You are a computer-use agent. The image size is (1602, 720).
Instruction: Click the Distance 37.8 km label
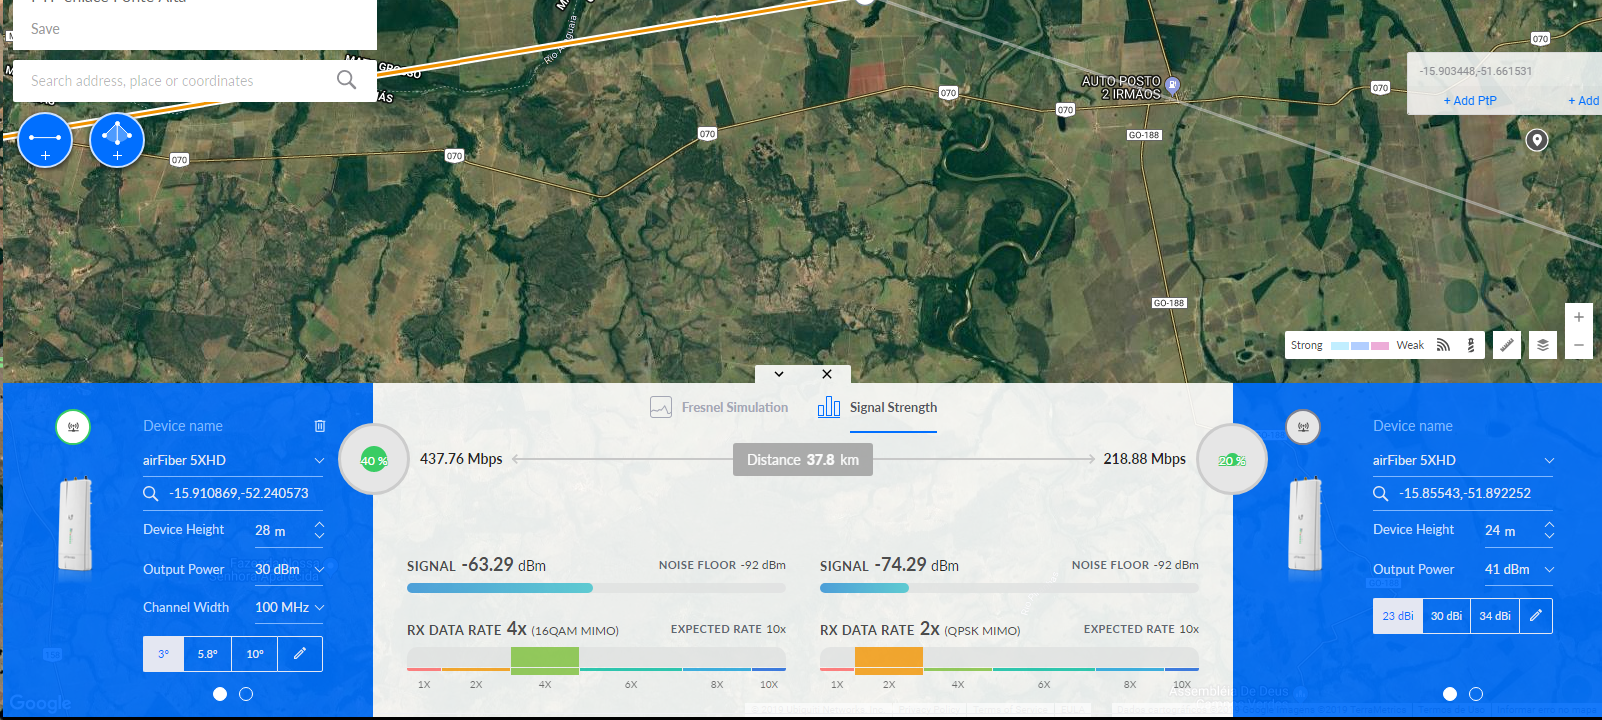(803, 460)
